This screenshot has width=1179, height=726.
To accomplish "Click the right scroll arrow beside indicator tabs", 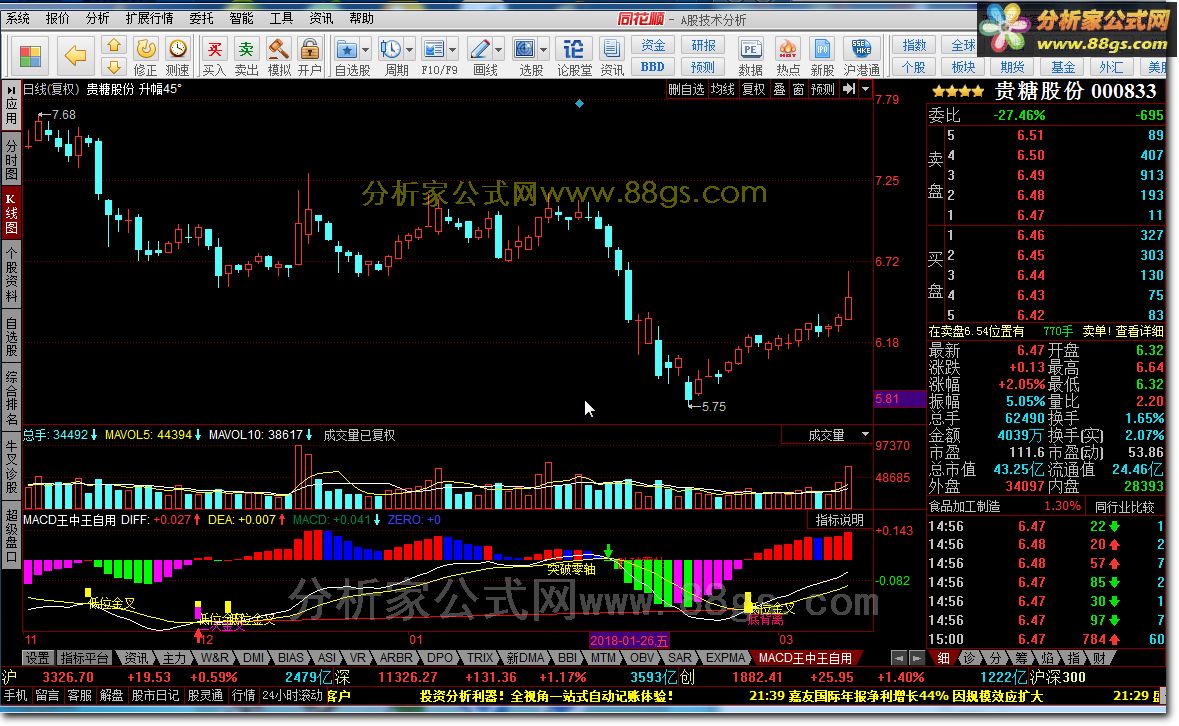I will [917, 658].
